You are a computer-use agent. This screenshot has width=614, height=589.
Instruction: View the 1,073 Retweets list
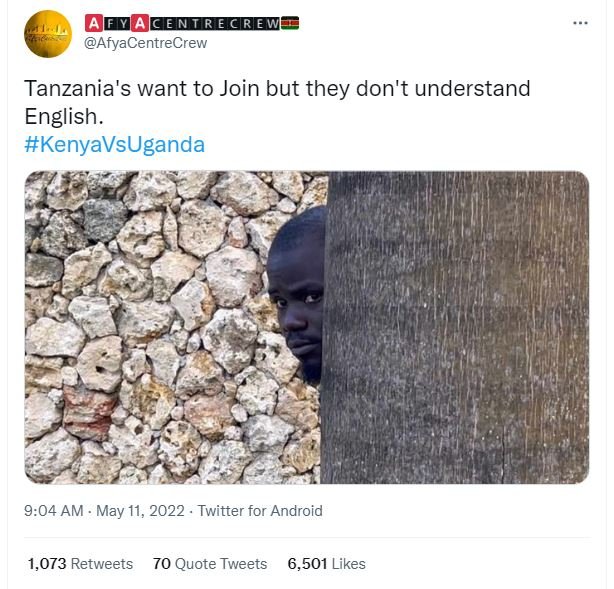80,564
